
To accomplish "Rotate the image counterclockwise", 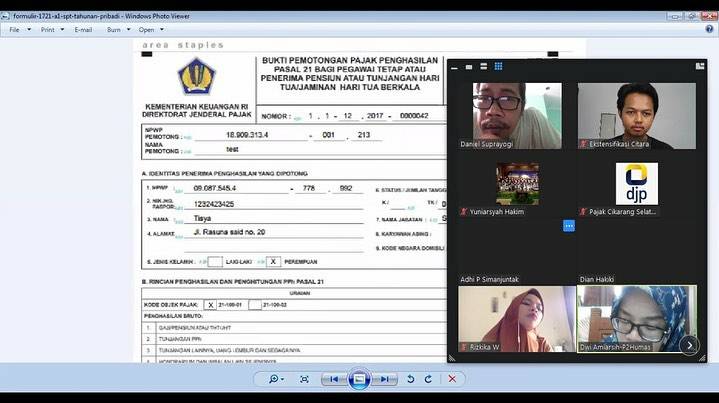I will click(408, 379).
